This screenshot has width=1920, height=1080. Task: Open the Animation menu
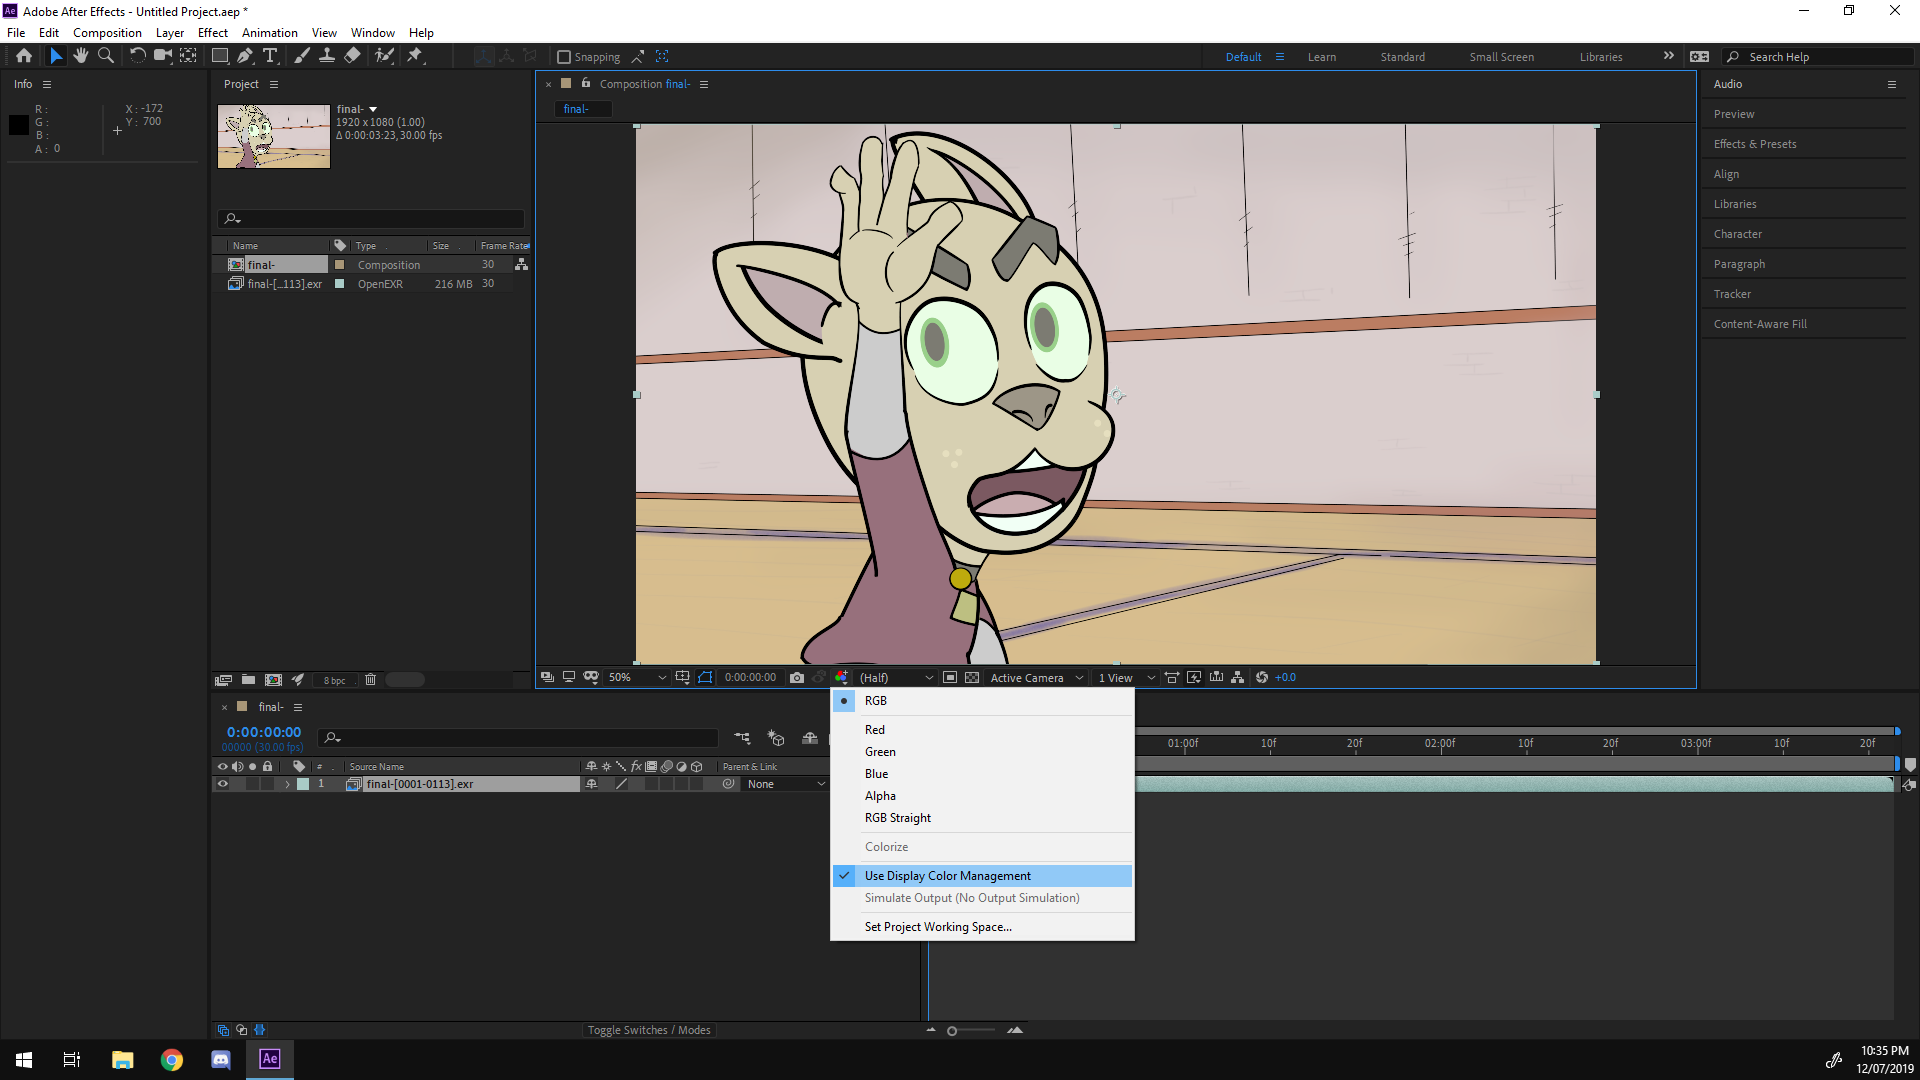(269, 32)
